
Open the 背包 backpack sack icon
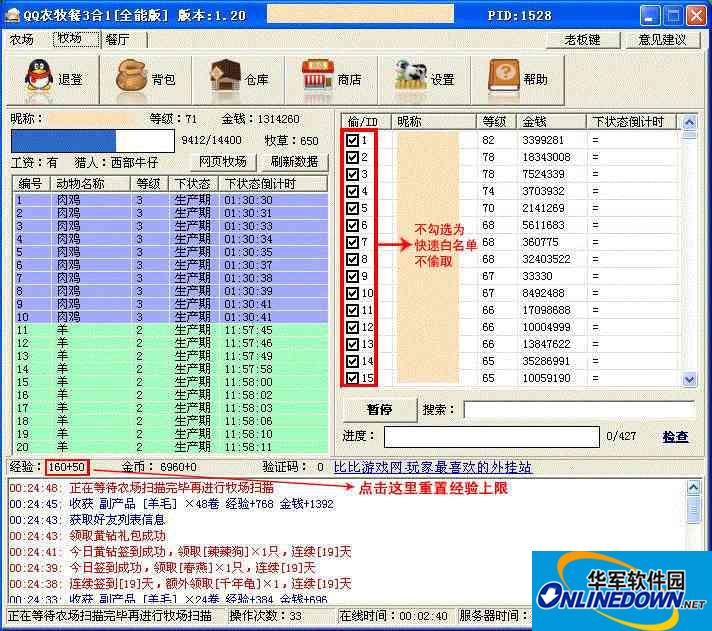(131, 76)
